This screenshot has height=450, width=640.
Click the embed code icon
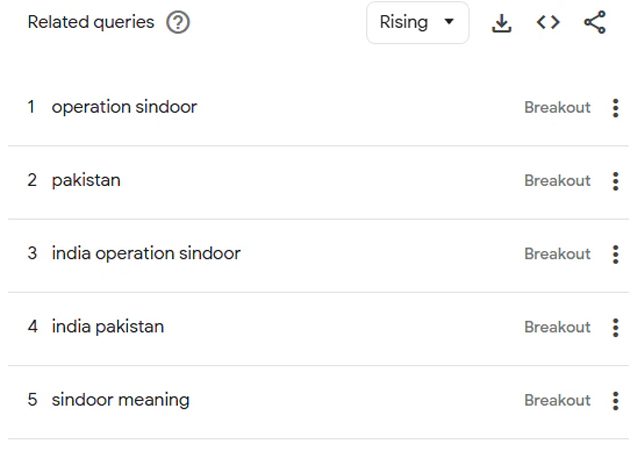tap(548, 22)
